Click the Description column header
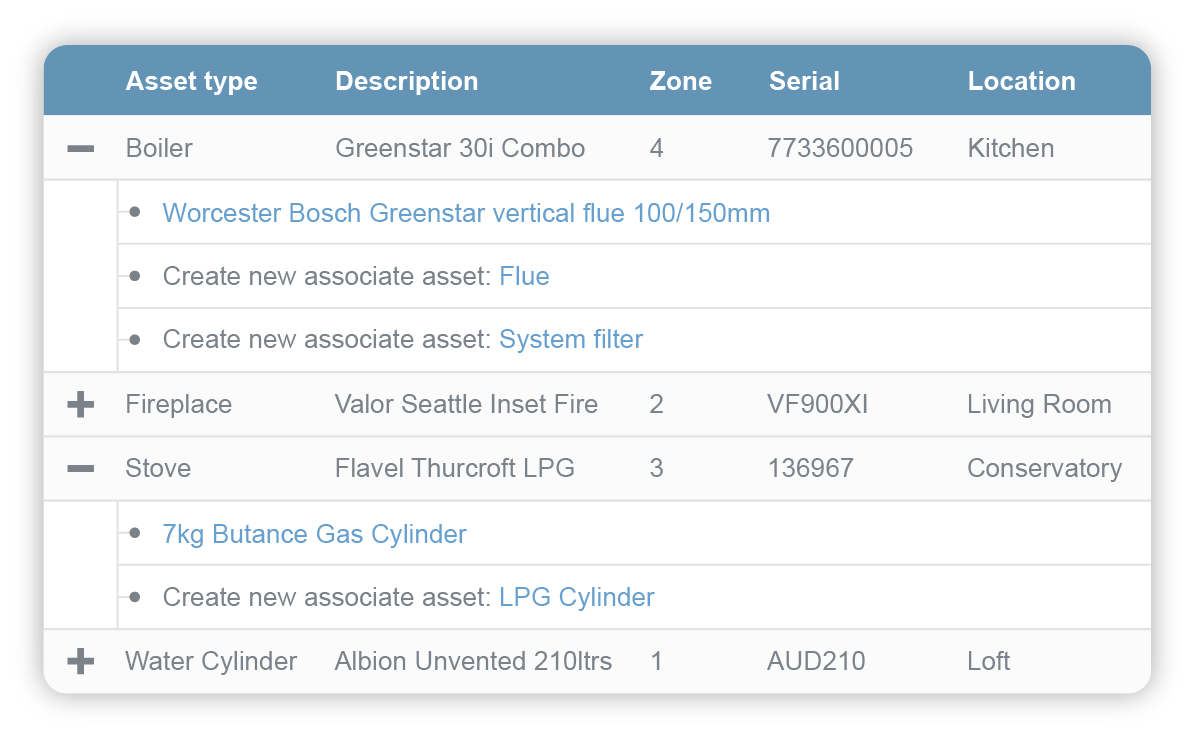This screenshot has height=744, width=1200. coord(406,81)
